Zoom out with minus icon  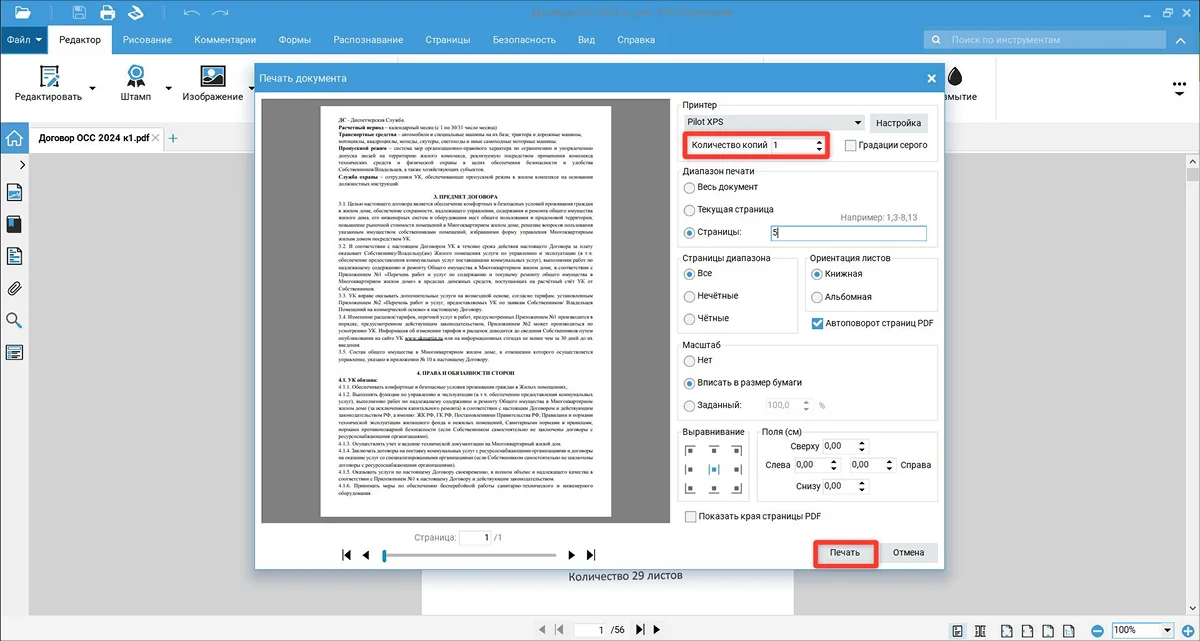1097,630
